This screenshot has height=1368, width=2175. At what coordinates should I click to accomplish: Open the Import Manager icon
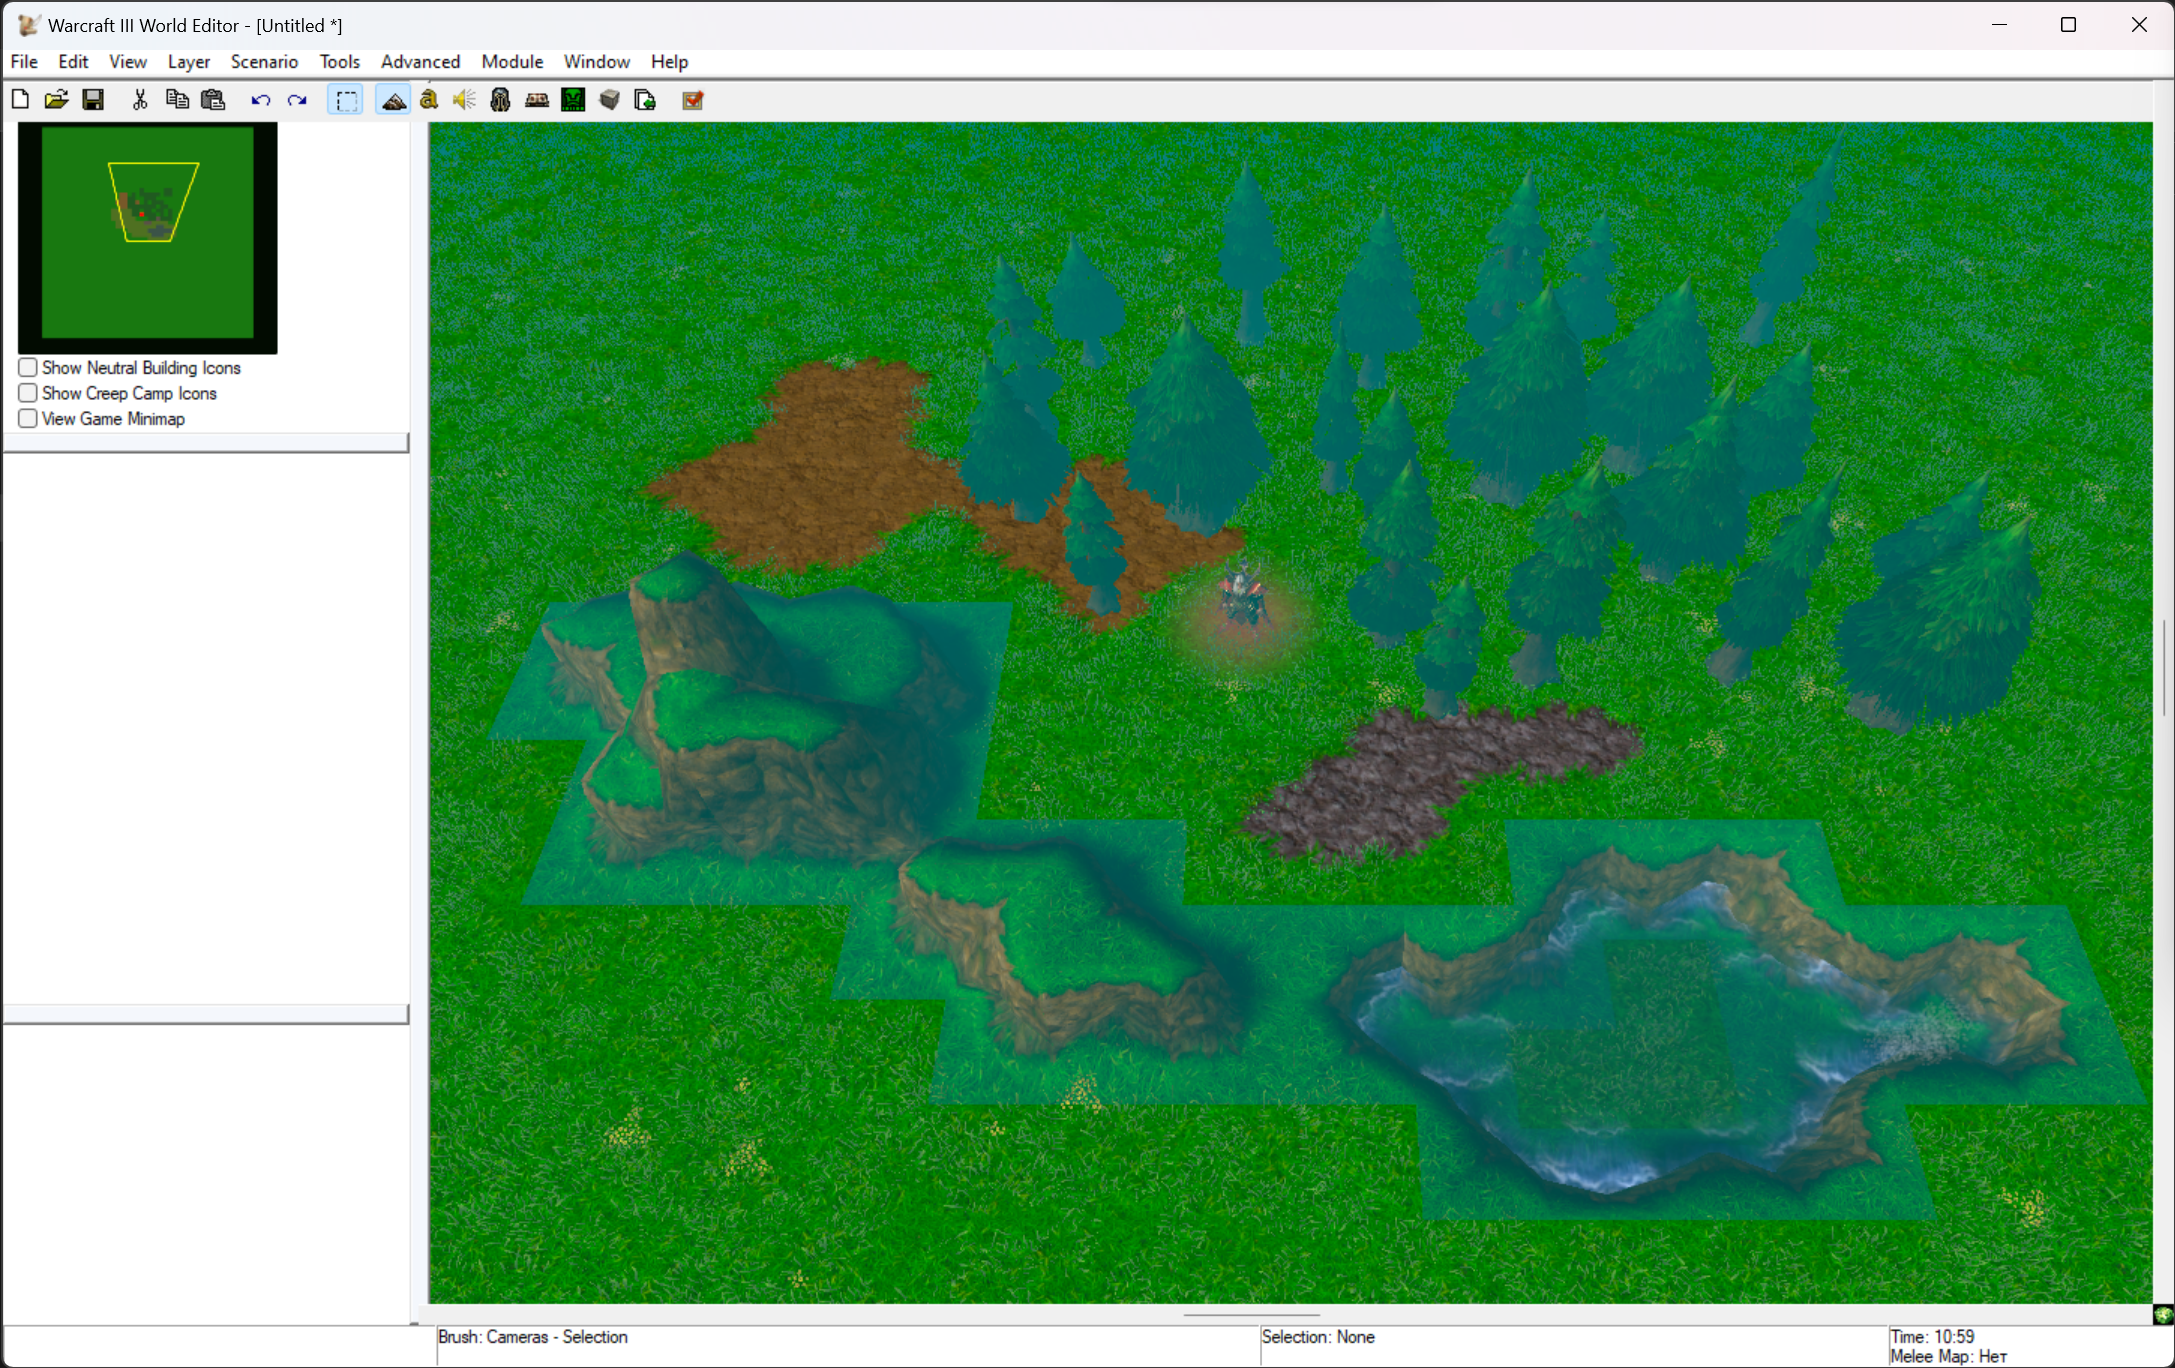pos(645,99)
